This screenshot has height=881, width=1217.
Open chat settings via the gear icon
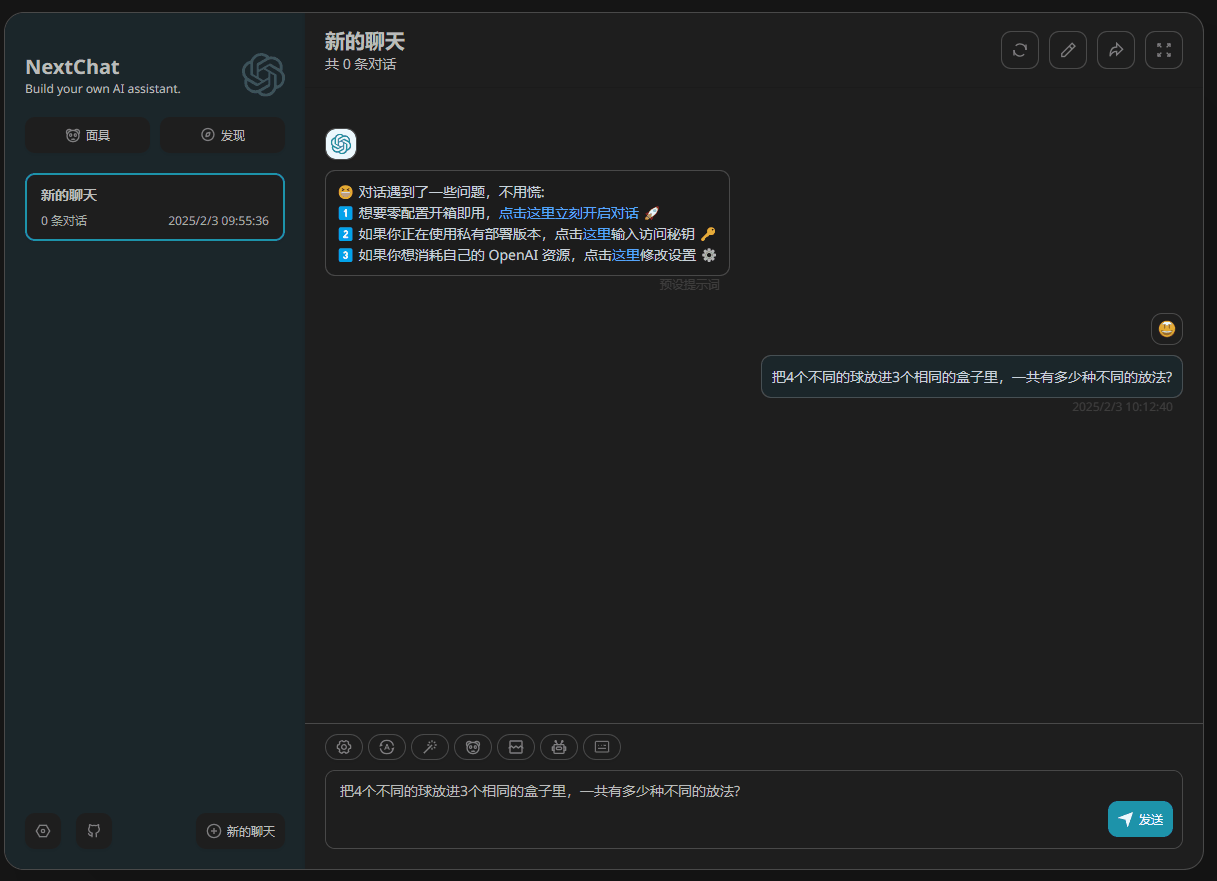coord(343,746)
